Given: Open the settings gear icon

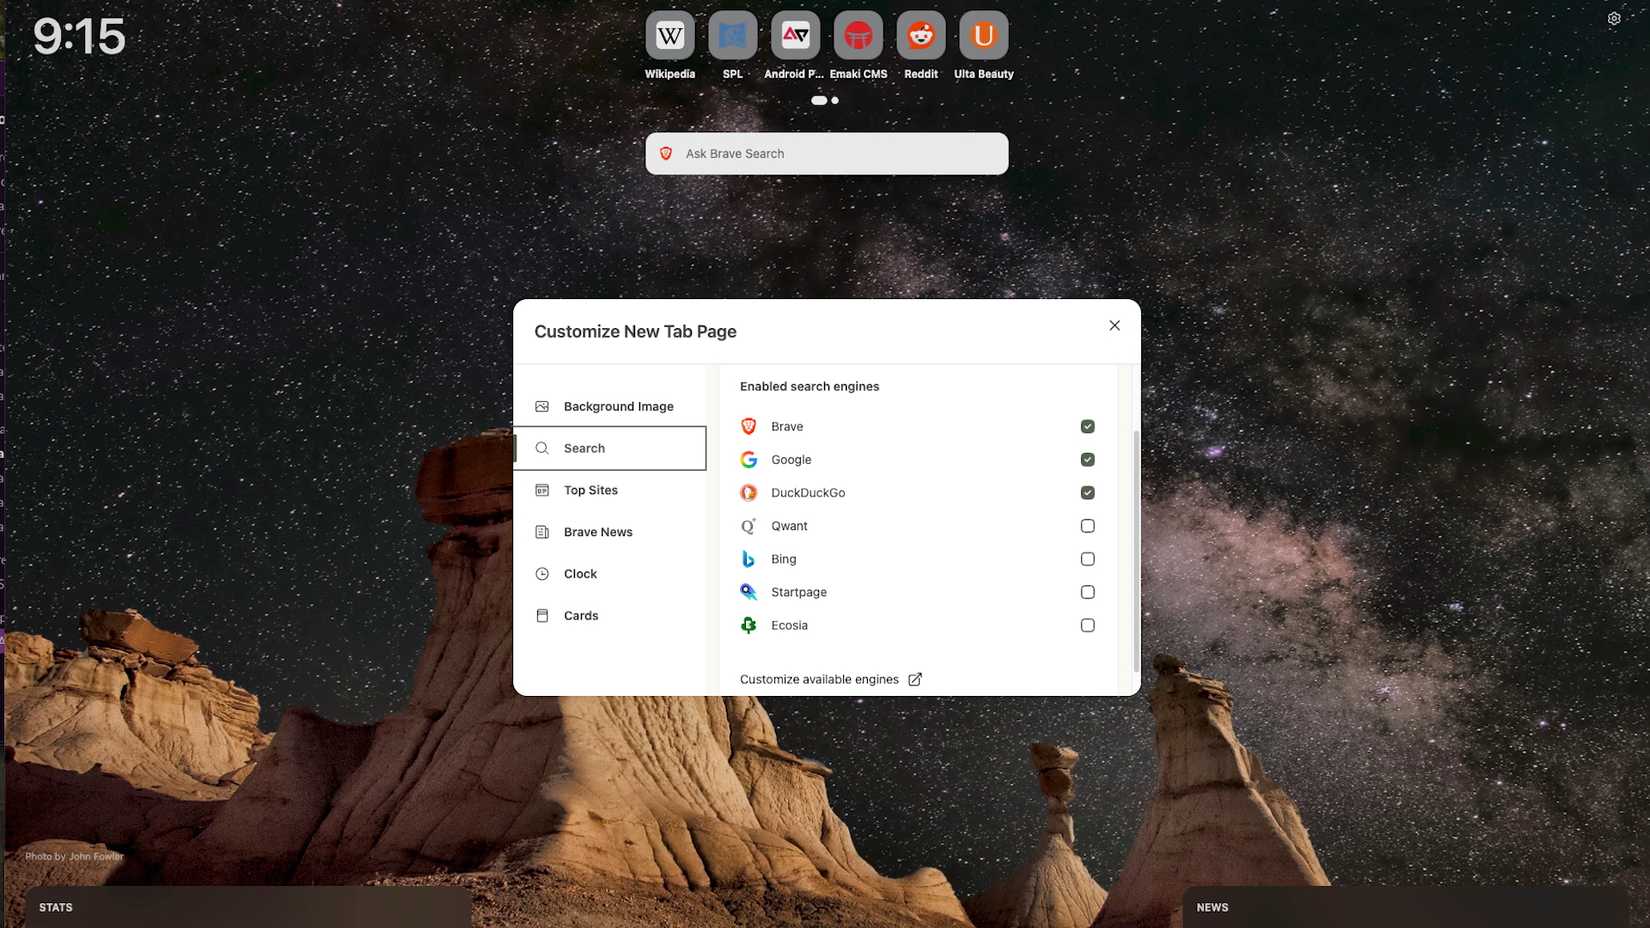Looking at the screenshot, I should [x=1613, y=18].
